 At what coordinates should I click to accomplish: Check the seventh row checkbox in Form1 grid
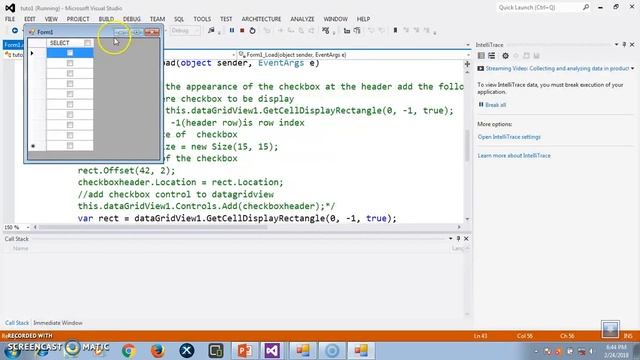pyautogui.click(x=70, y=115)
